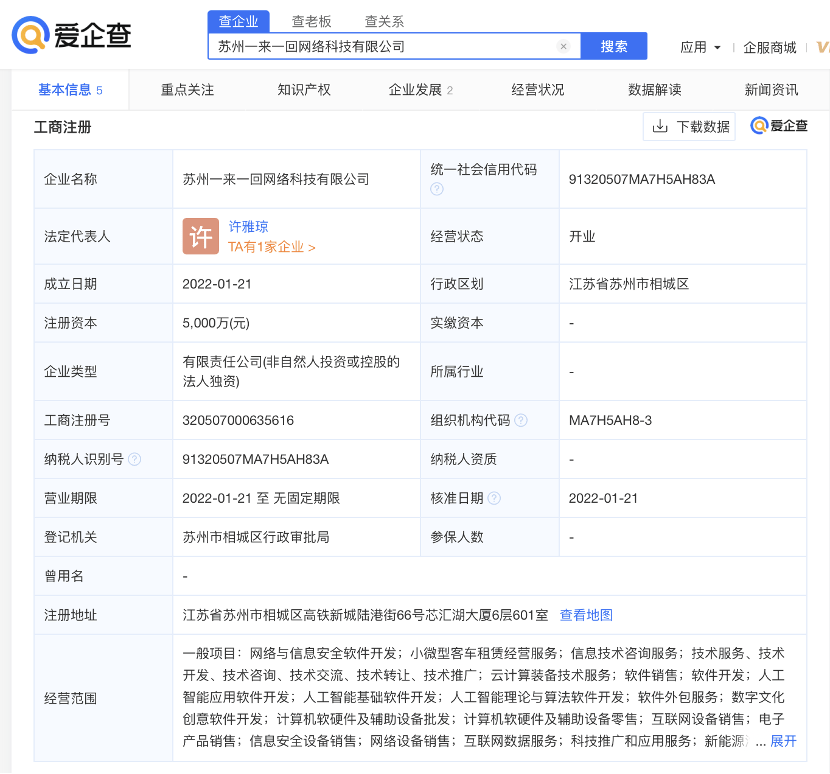The image size is (830, 774).
Task: Switch to 查关系 search tab
Action: tap(384, 21)
